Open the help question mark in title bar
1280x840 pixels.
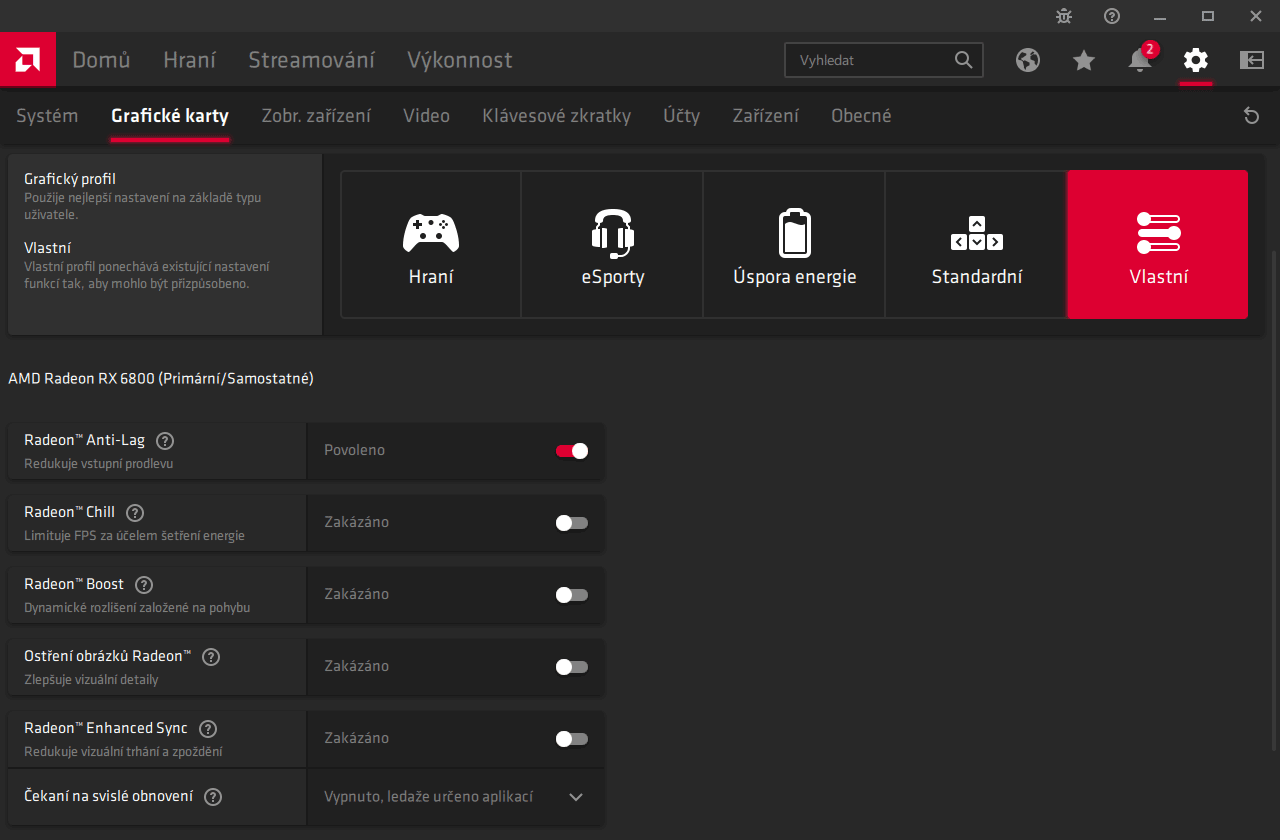(x=1112, y=16)
